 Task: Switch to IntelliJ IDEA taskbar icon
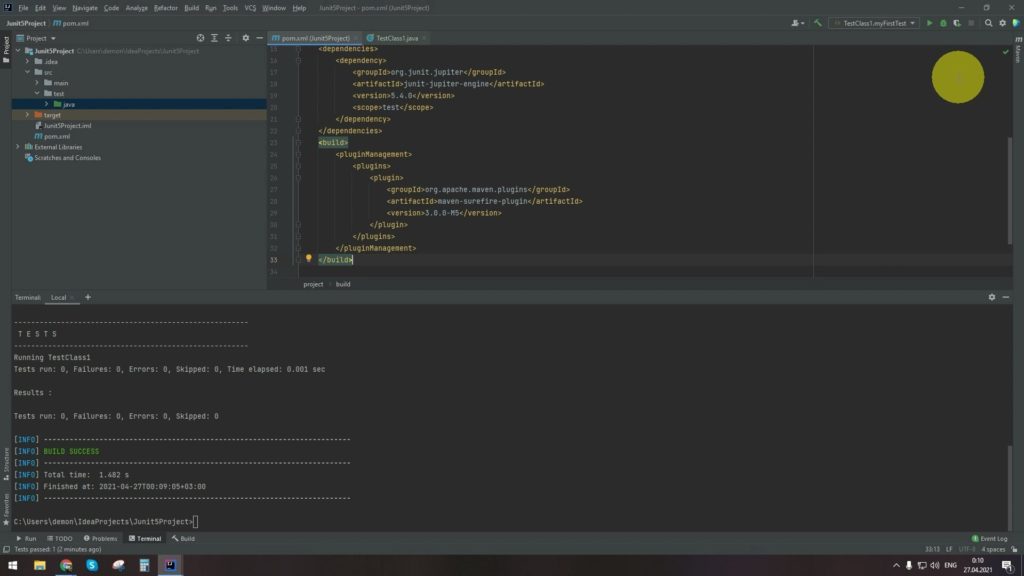170,566
